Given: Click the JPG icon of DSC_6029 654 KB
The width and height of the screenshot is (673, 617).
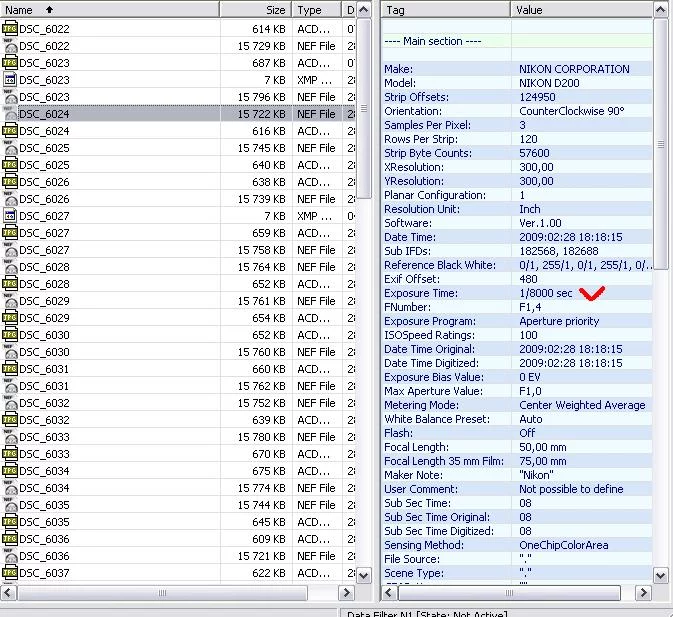Looking at the screenshot, I should coord(10,318).
